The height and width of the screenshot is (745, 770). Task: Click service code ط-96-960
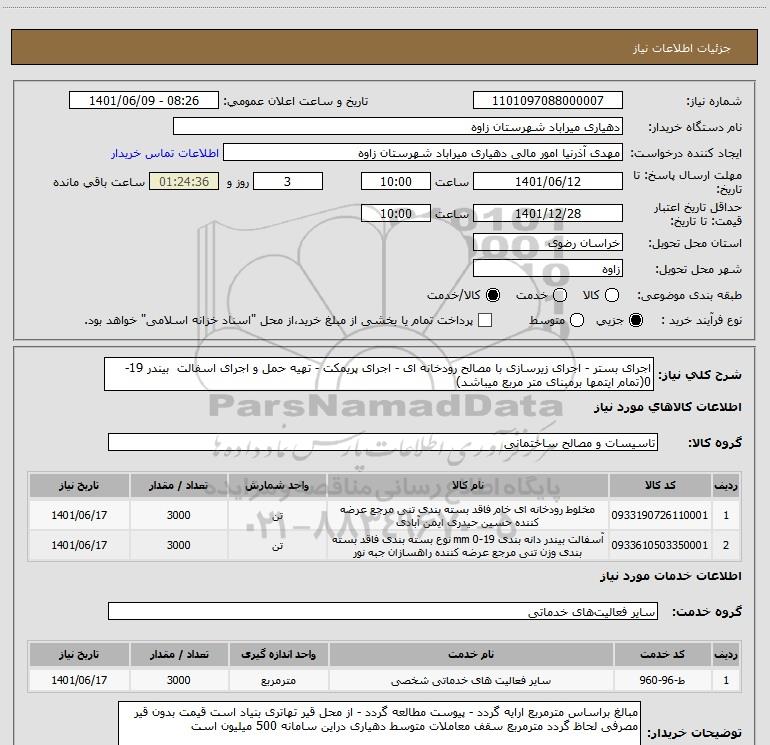tap(662, 680)
